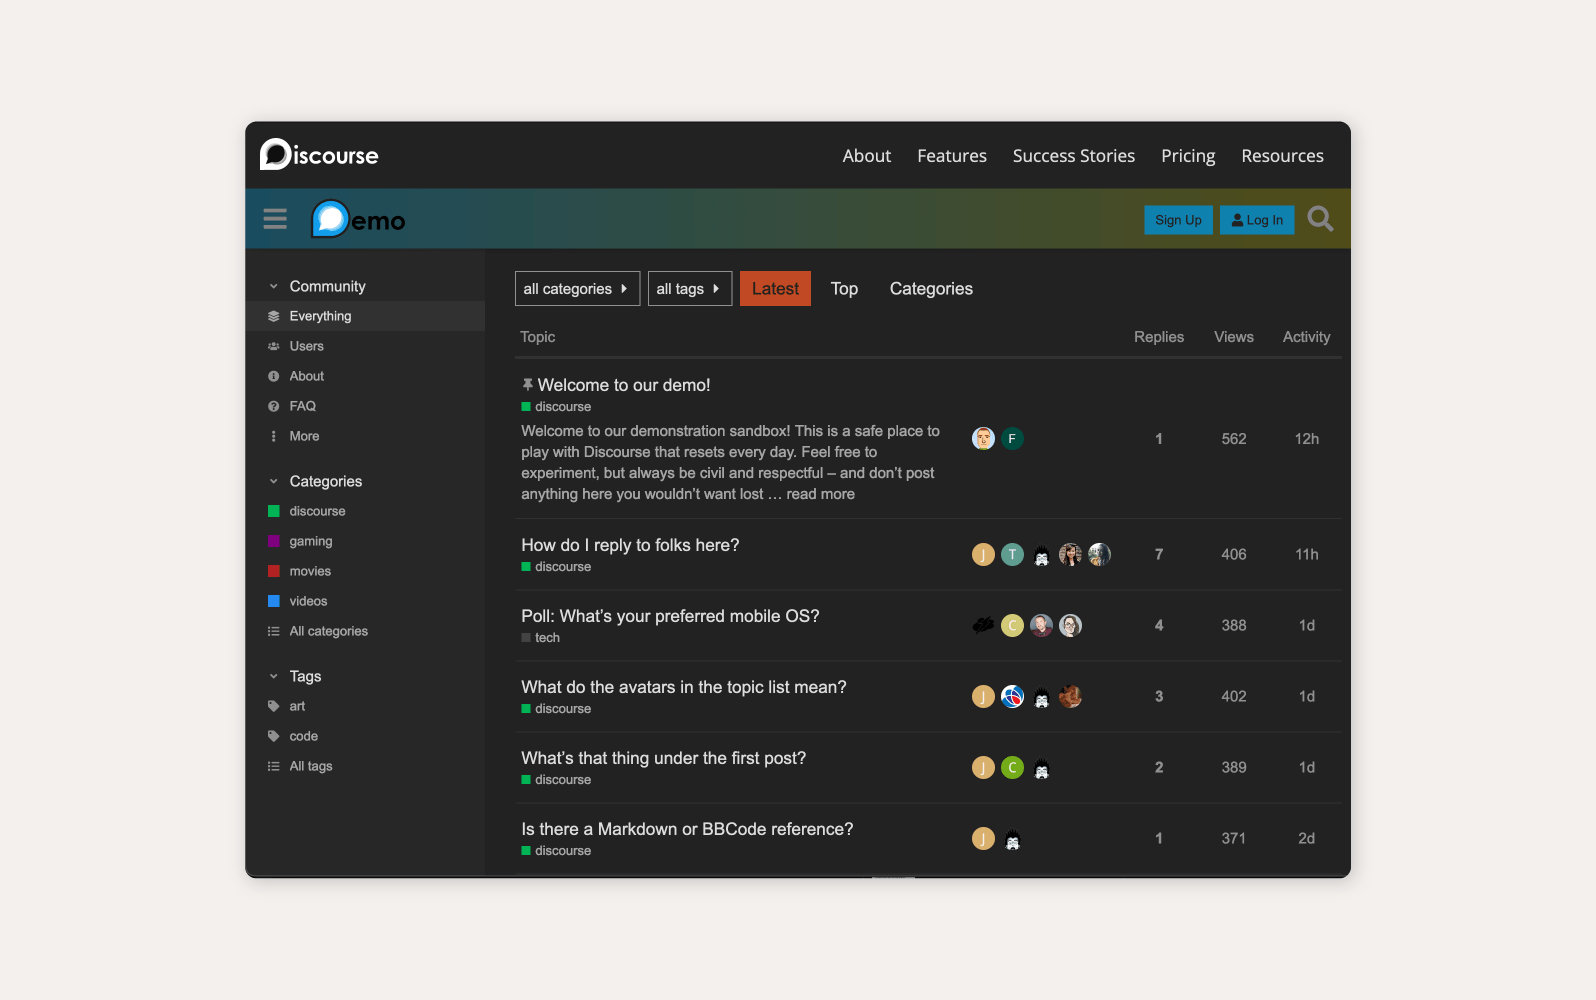
Task: Click the search magnifier icon
Action: click(x=1320, y=219)
